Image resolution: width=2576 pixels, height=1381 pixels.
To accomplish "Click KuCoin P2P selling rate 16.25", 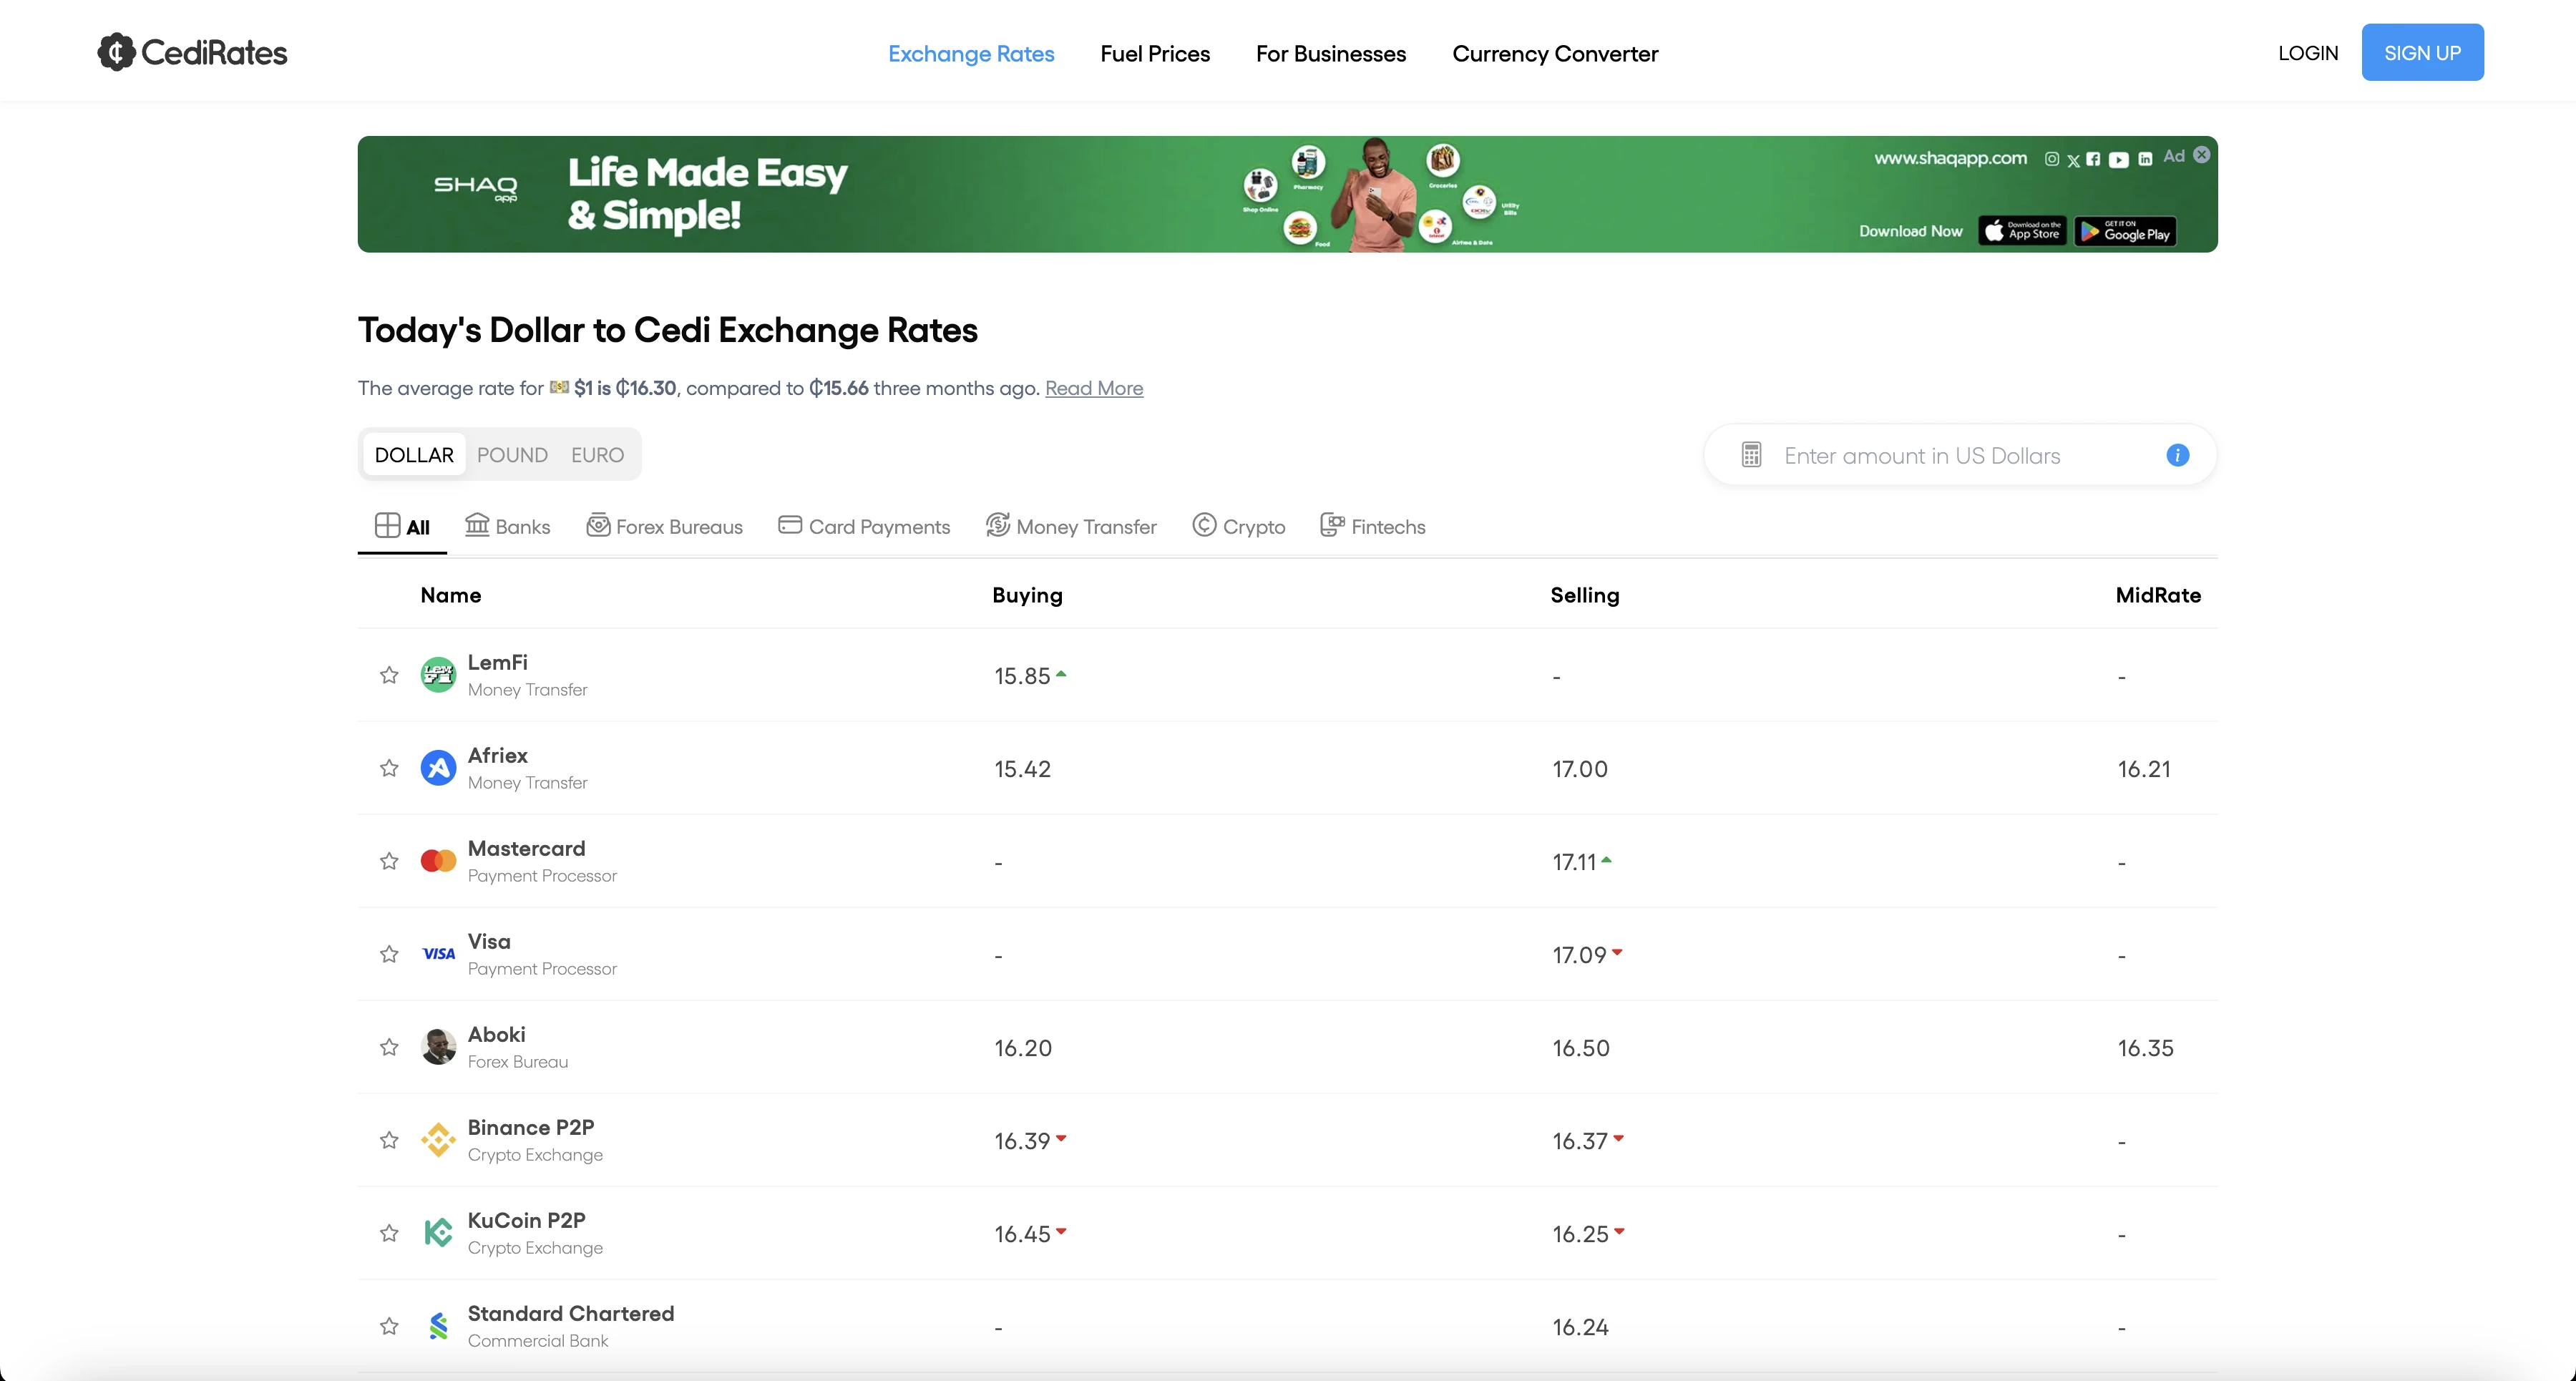I will [x=1580, y=1234].
